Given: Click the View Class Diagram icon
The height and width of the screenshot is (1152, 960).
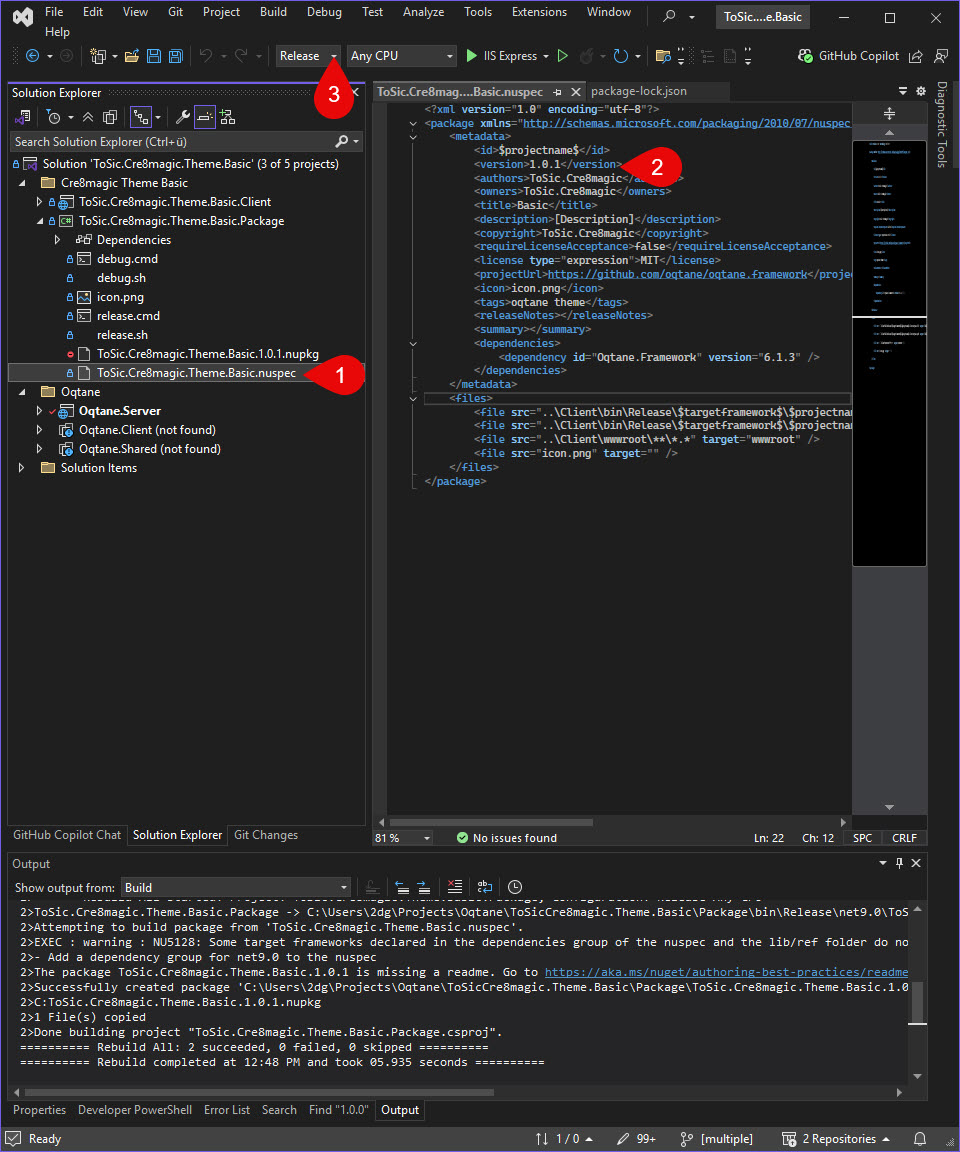Looking at the screenshot, I should [228, 117].
